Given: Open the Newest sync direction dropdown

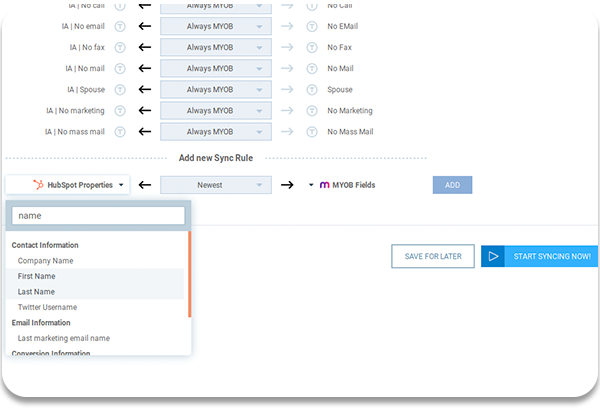Looking at the screenshot, I should click(x=216, y=185).
